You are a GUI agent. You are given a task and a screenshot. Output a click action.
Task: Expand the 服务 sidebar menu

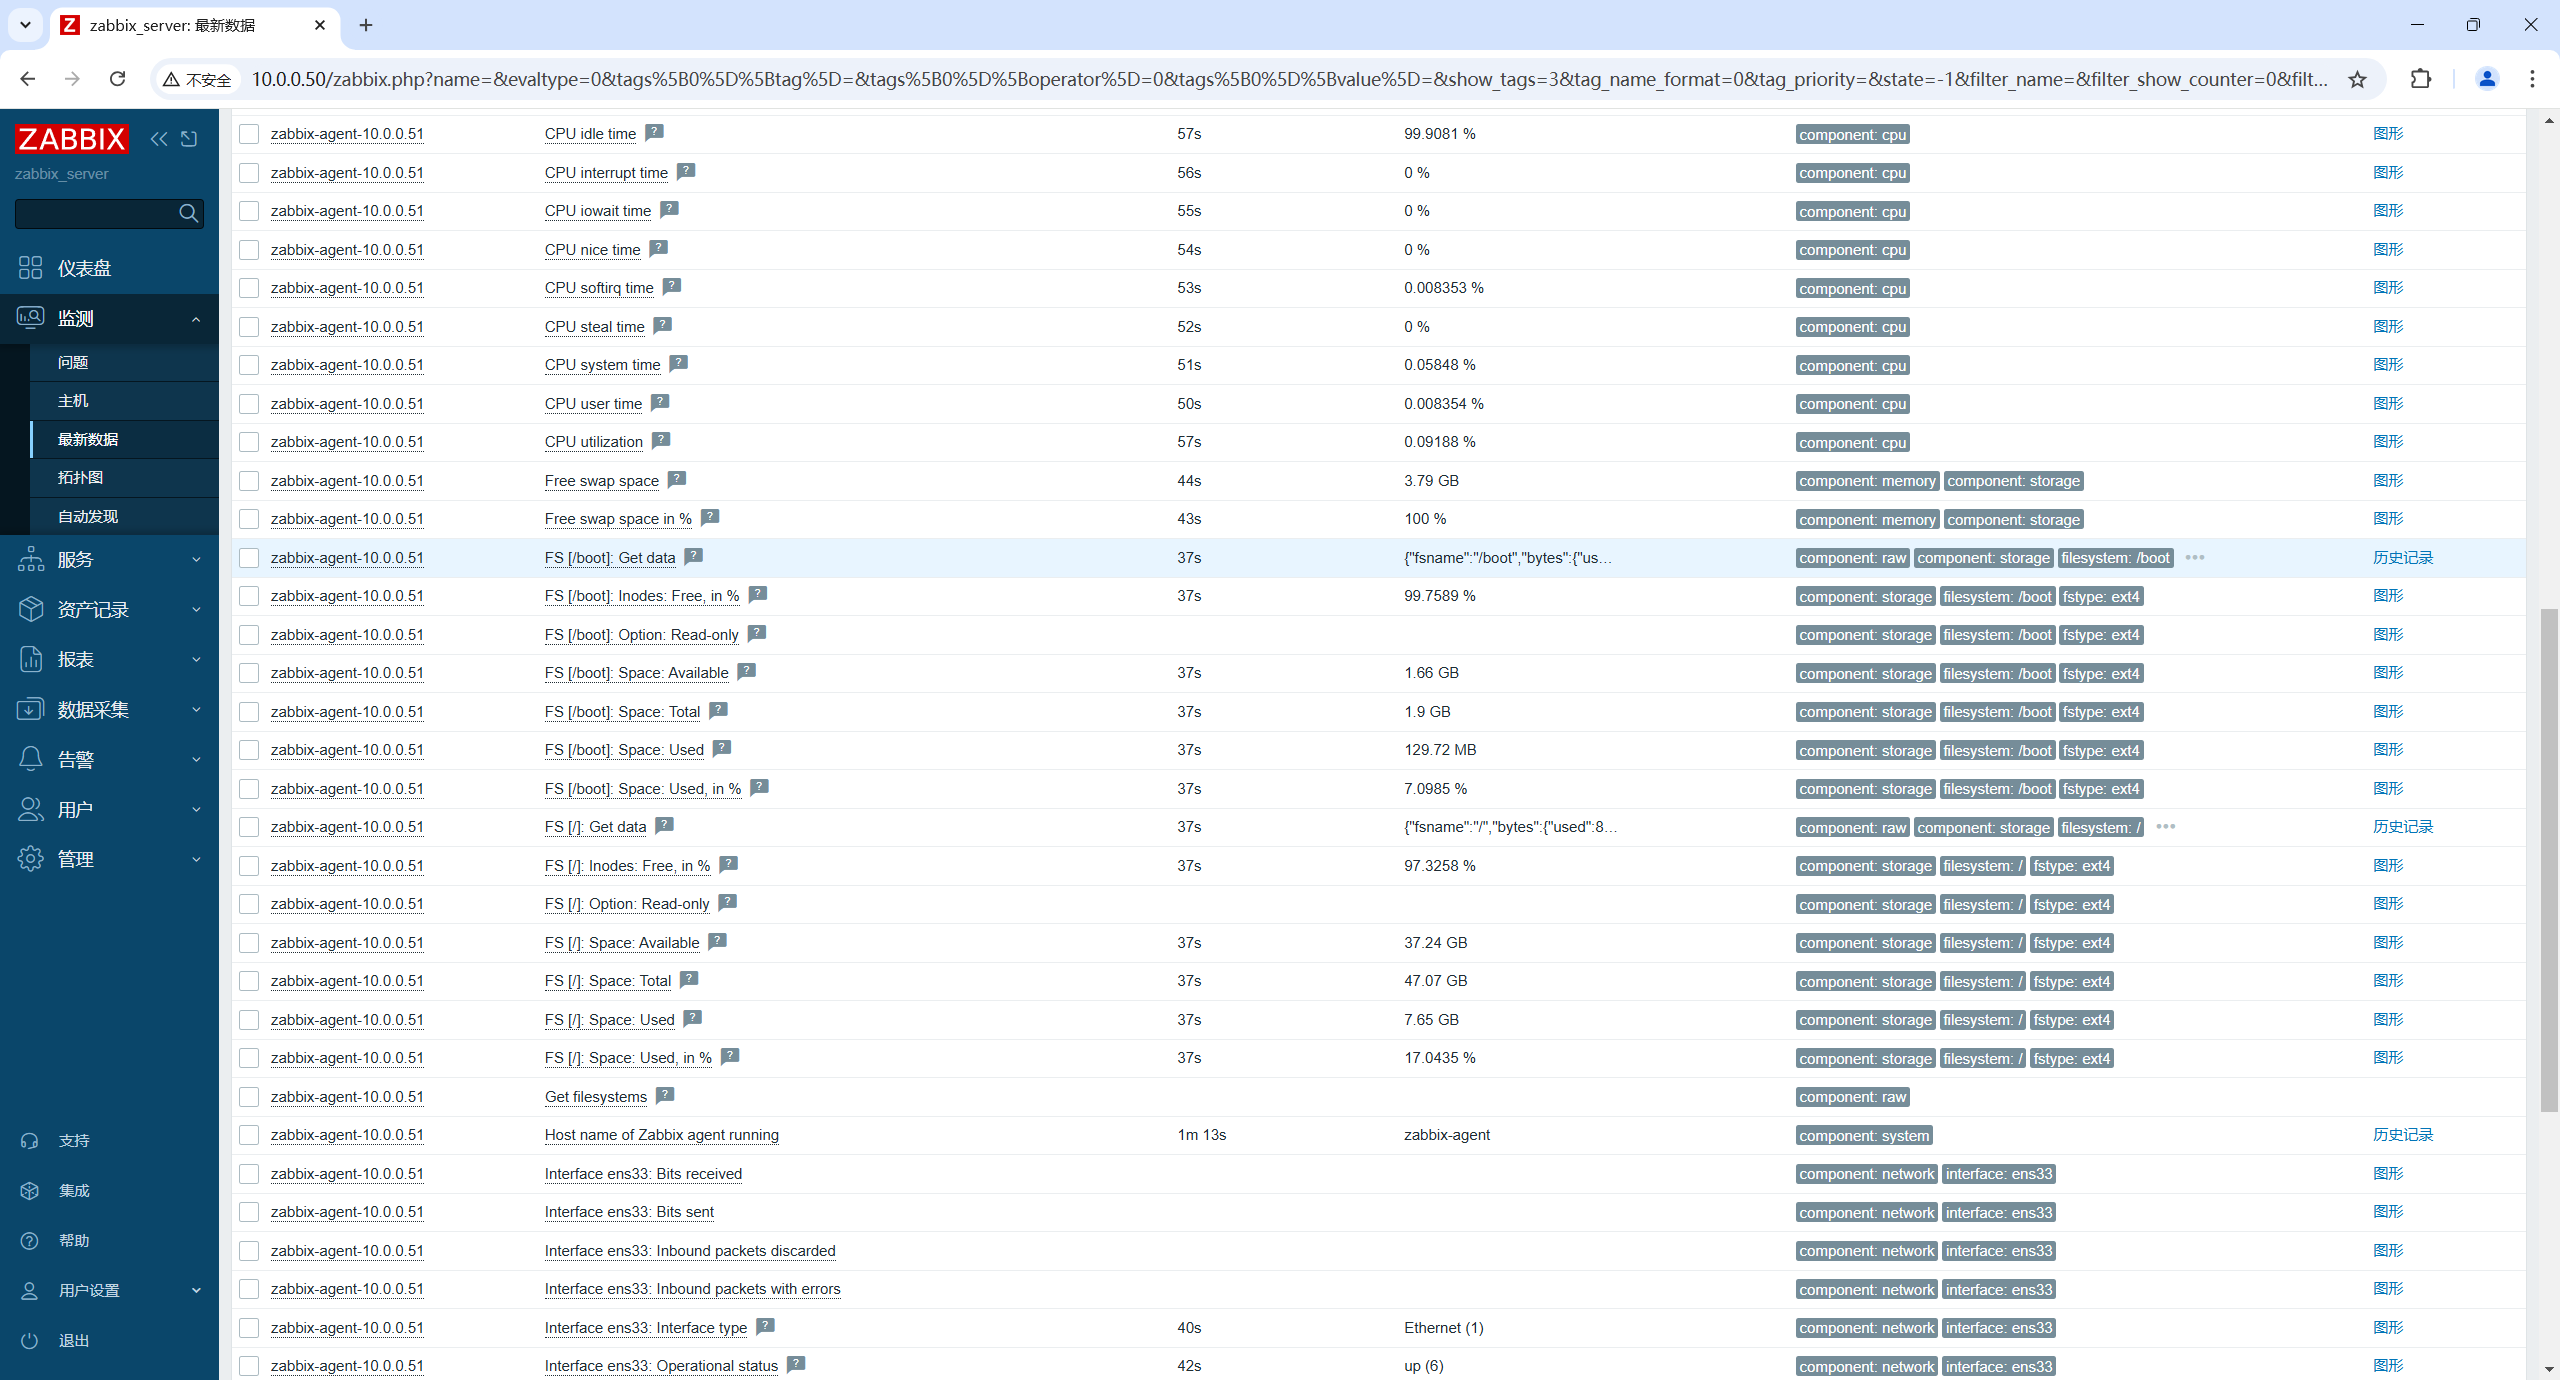[108, 560]
